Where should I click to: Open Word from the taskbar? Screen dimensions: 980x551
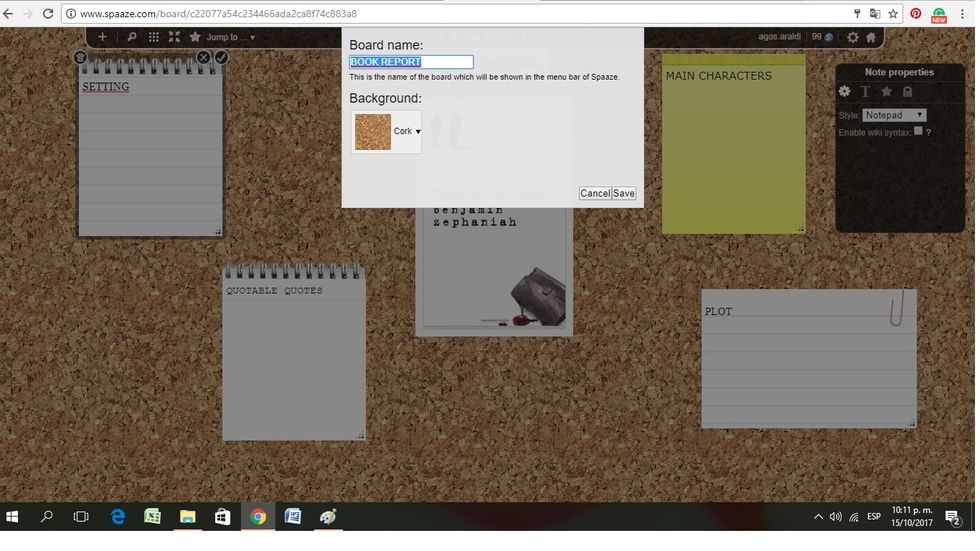(x=292, y=517)
